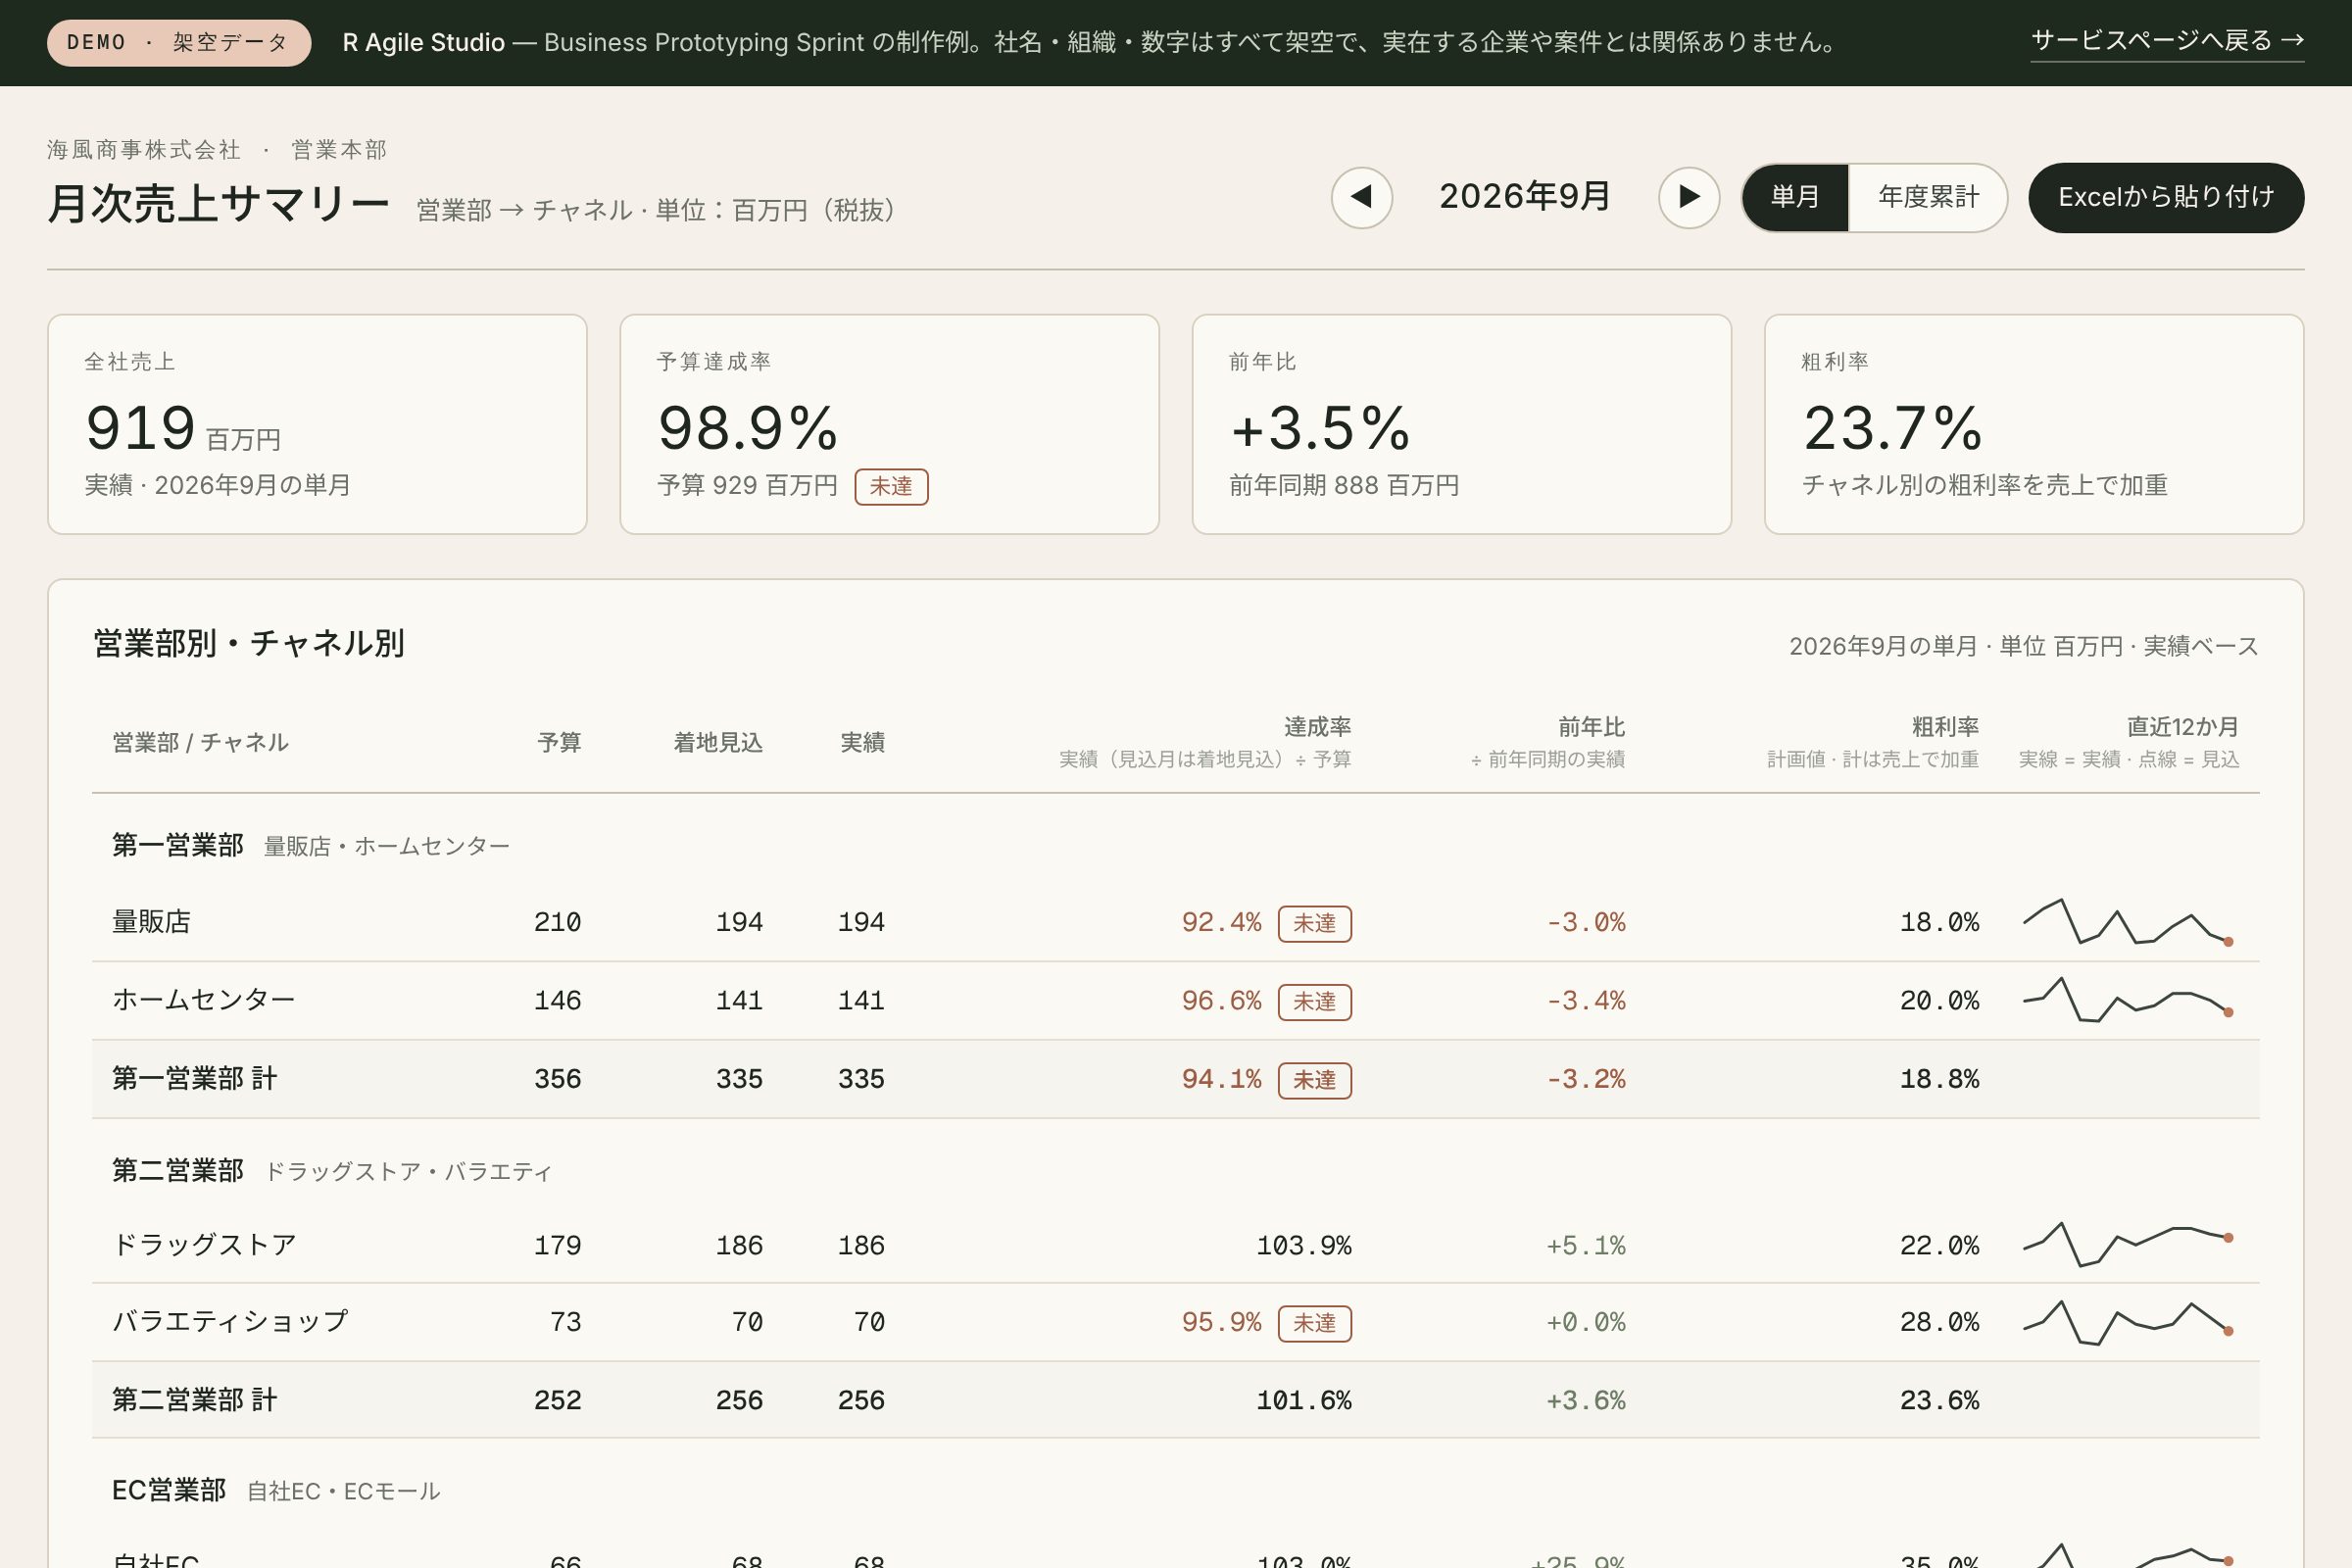
Task: Click 未達 badge in 第一営業部 計 row
Action: (1315, 1081)
